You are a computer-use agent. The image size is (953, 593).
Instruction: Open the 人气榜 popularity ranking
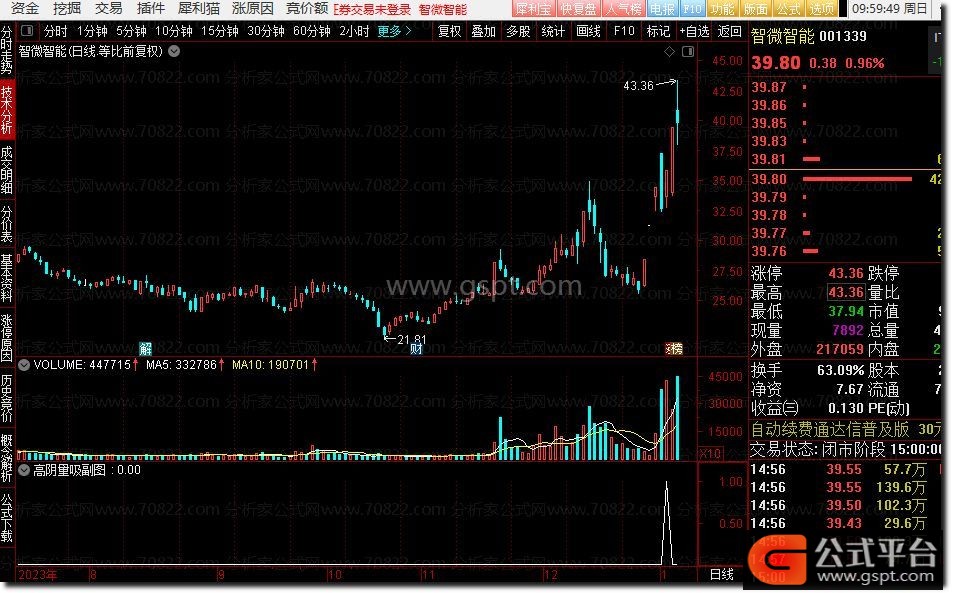coord(623,9)
